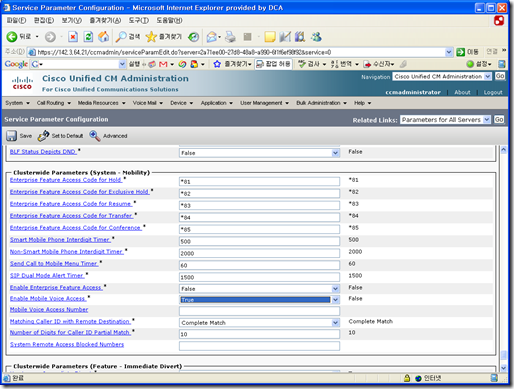Click the Google toolbar bookmark star icon
The height and width of the screenshot is (389, 514).
point(217,64)
